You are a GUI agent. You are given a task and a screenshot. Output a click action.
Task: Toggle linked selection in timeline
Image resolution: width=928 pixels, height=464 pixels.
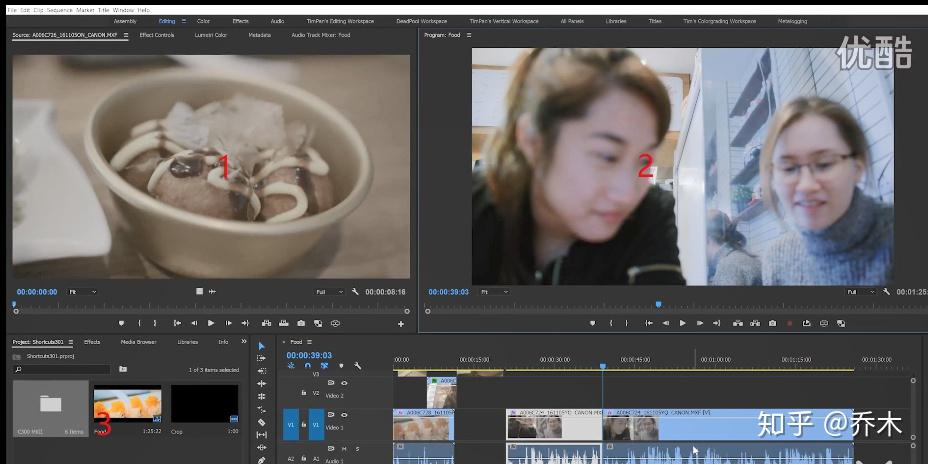tap(324, 366)
